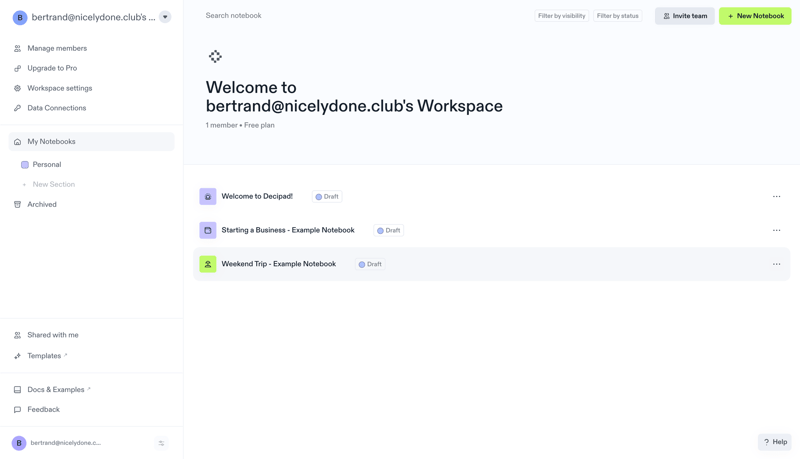
Task: Open Data Connections from the sidebar
Action: [56, 108]
